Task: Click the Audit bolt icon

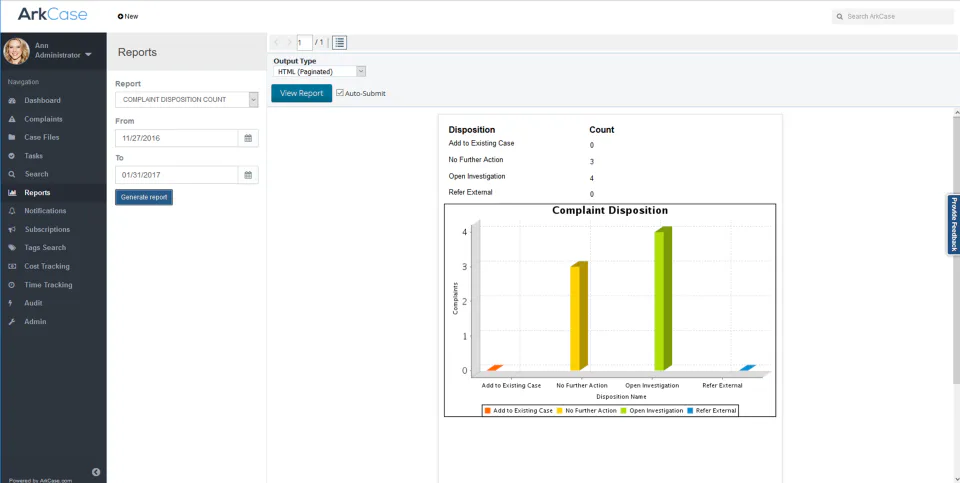Action: coord(11,303)
